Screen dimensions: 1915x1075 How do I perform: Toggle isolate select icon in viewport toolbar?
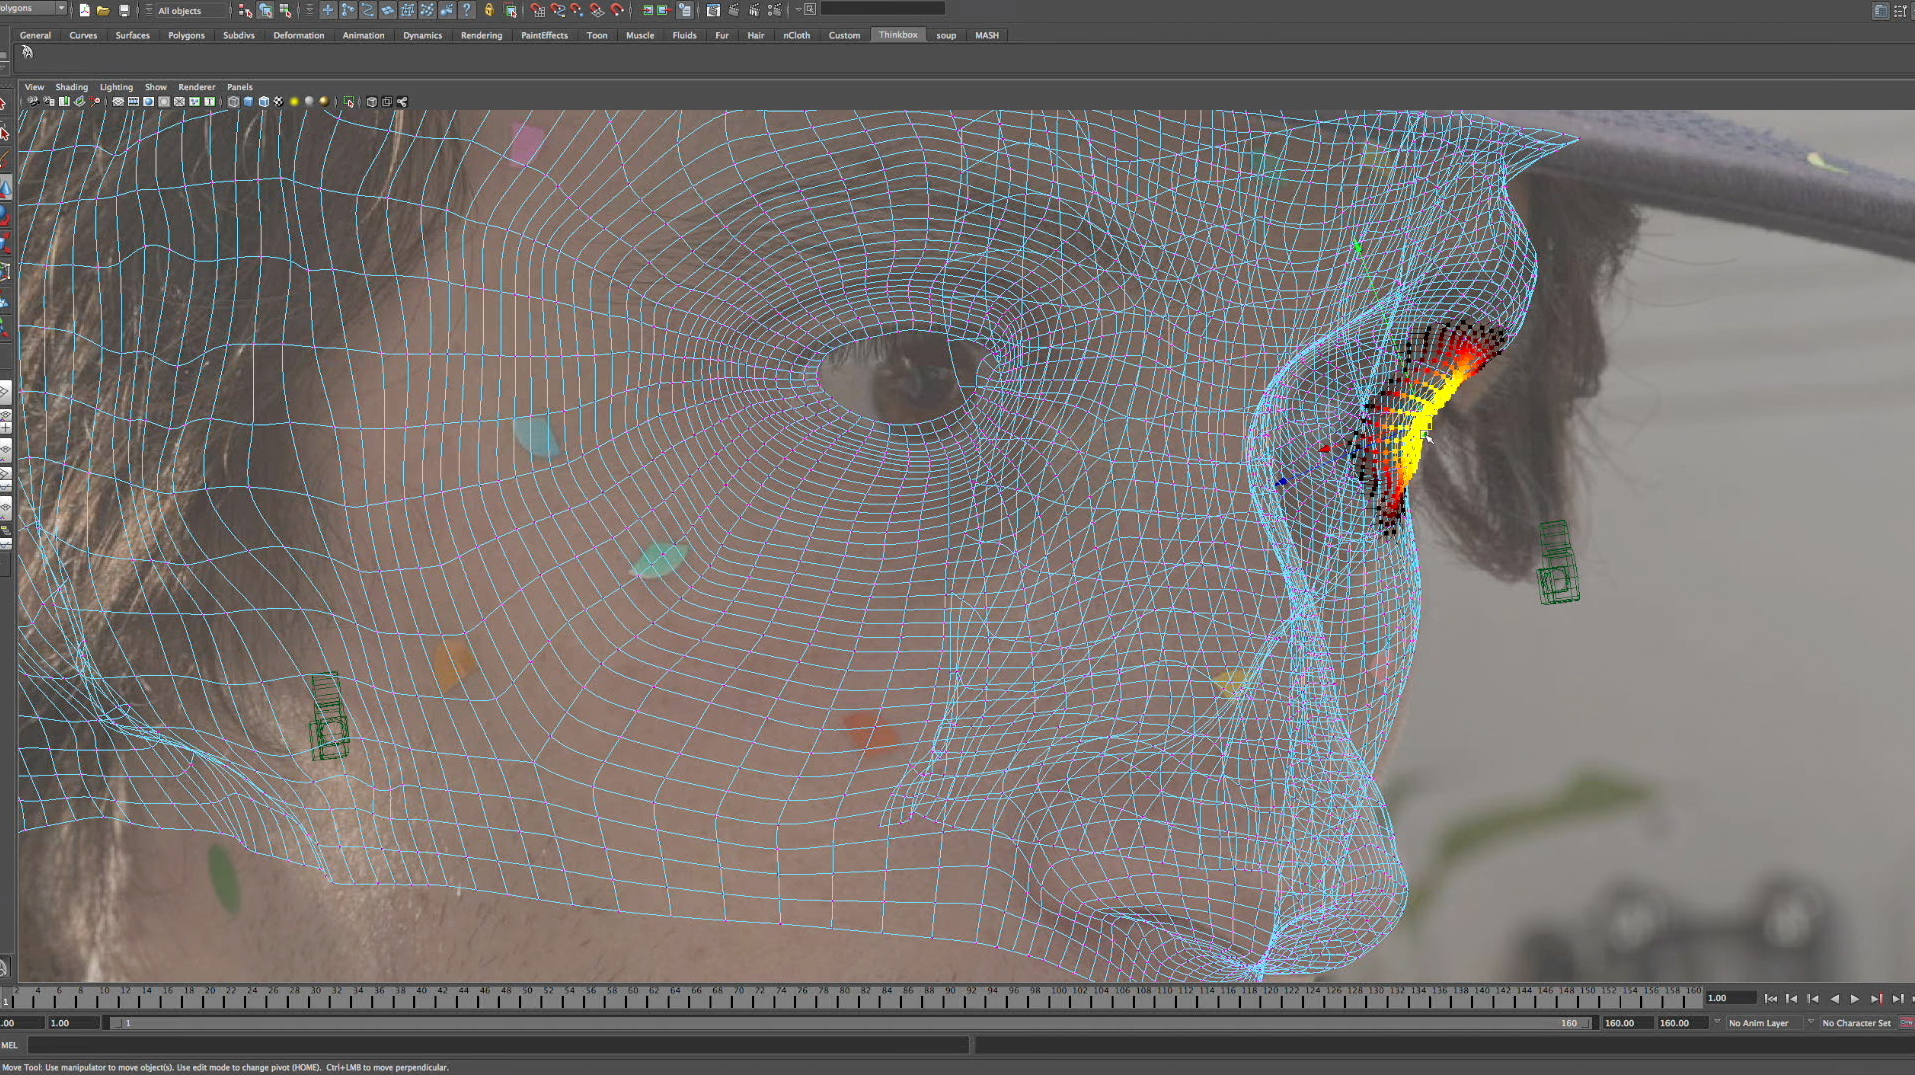click(348, 102)
